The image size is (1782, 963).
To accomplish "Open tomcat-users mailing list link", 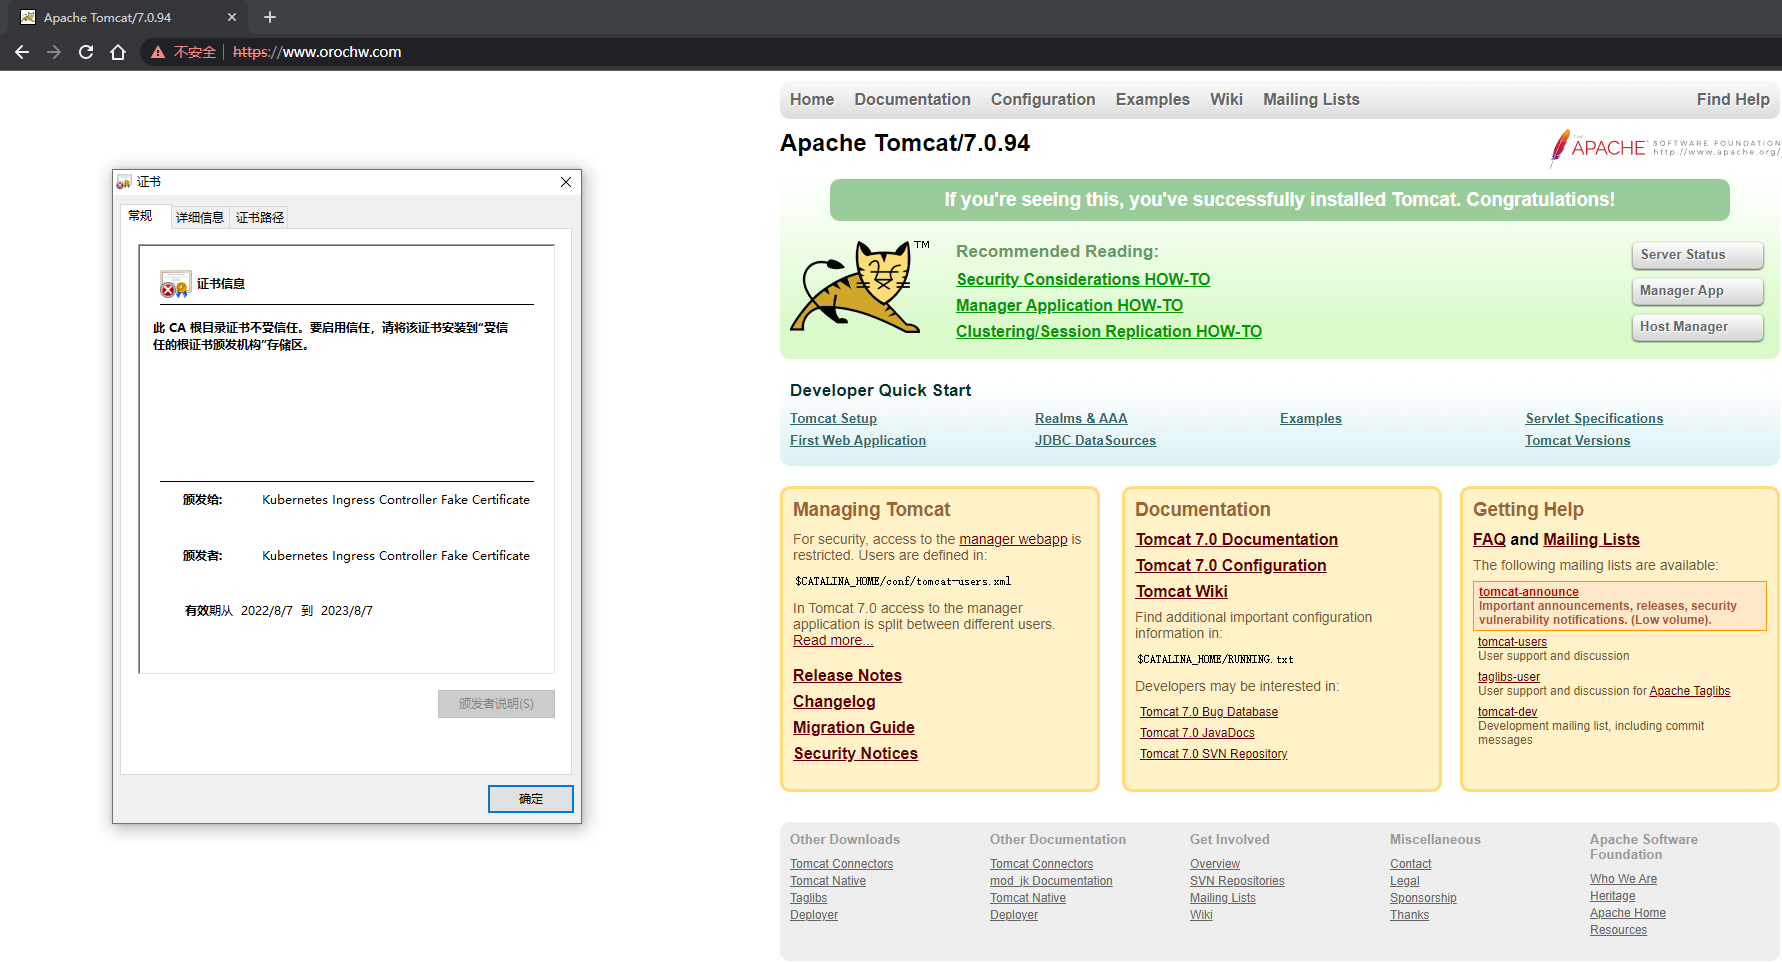I will pyautogui.click(x=1512, y=642).
